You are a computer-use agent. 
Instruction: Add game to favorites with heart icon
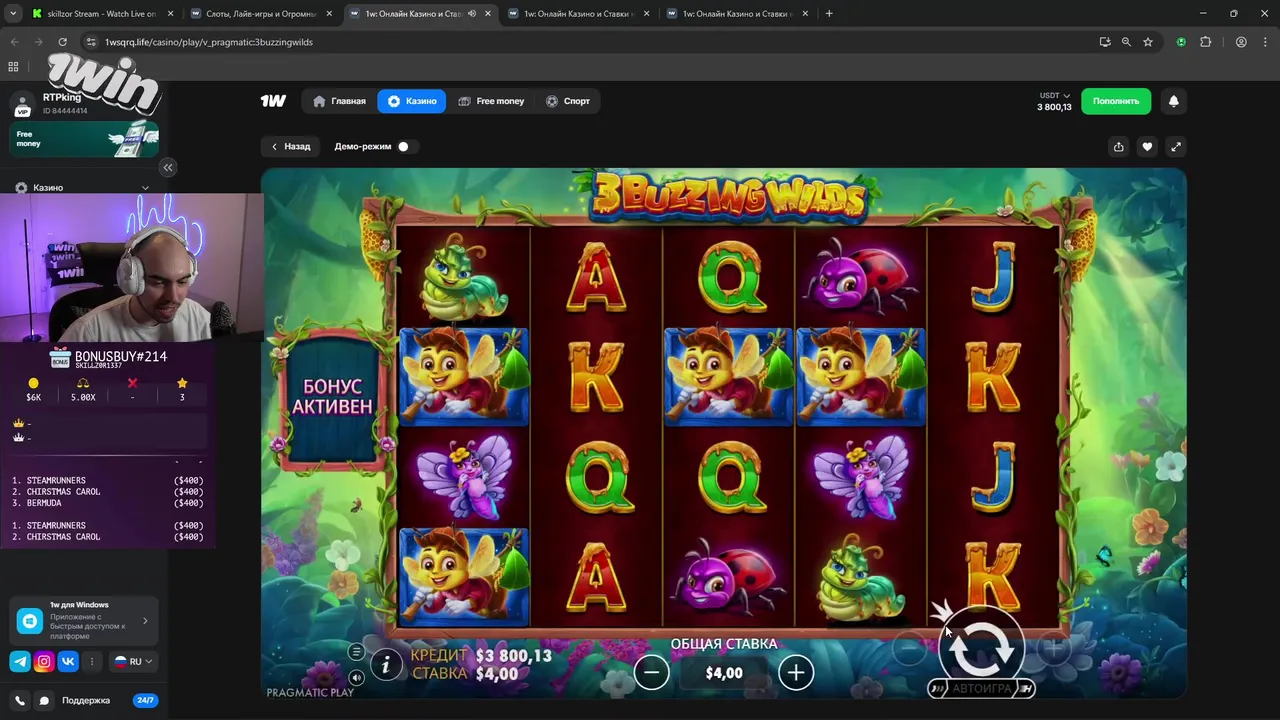coord(1147,146)
